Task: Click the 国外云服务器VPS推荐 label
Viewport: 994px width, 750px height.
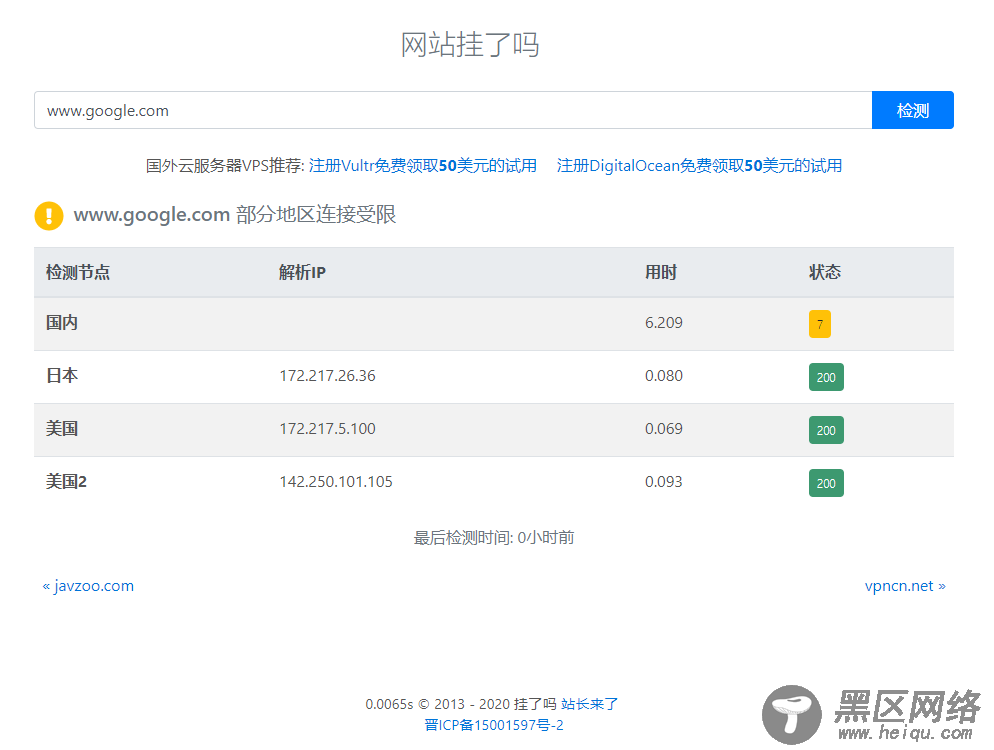Action: tap(226, 165)
